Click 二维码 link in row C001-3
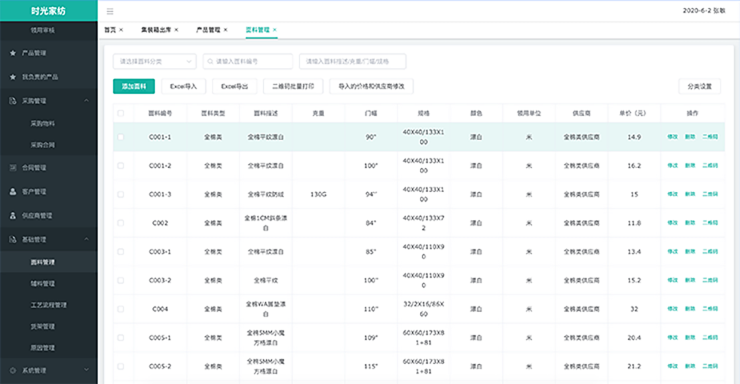This screenshot has width=740, height=384. [x=710, y=194]
